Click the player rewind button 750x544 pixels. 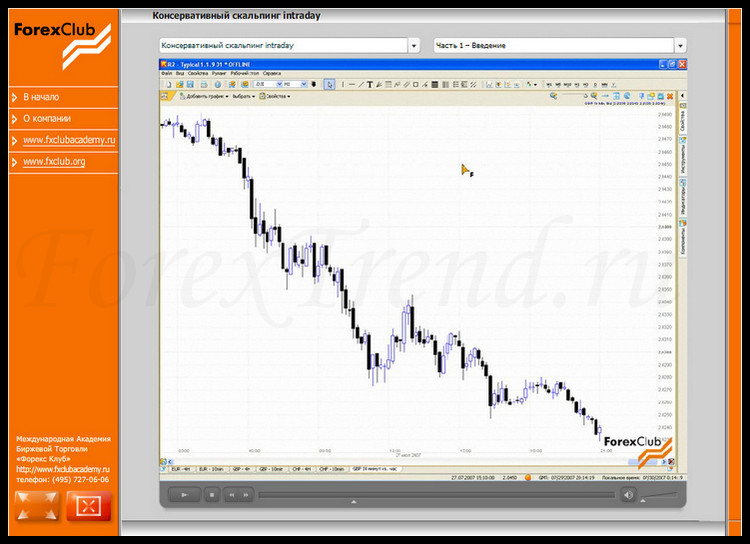tap(232, 495)
